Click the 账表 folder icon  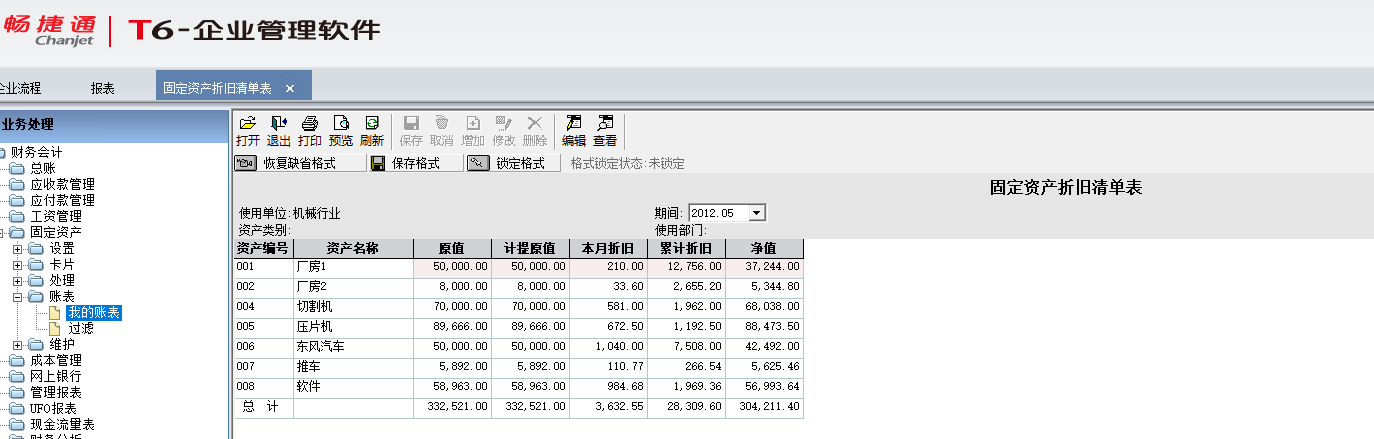coord(36,297)
